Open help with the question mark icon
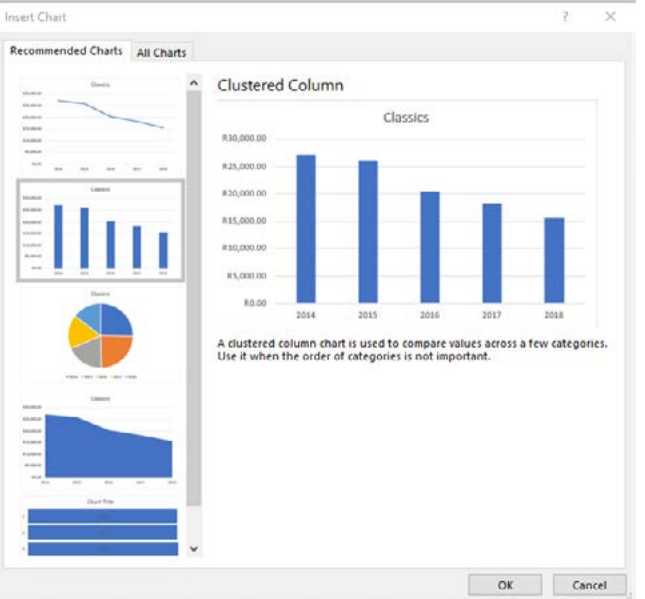 (x=565, y=16)
